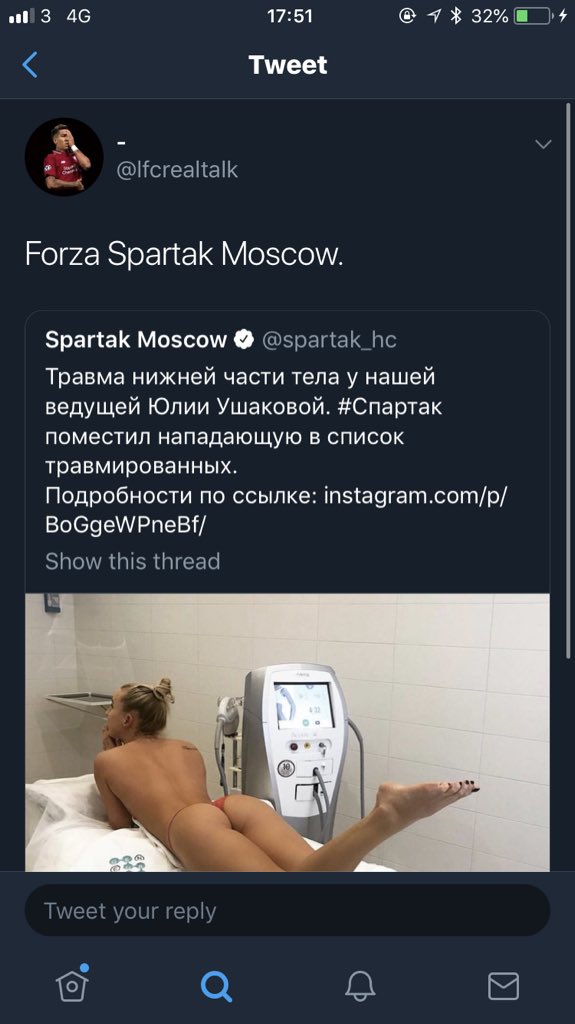Tap the @lfcrealtalk profile avatar
575x1024 pixels.
pyautogui.click(x=64, y=157)
